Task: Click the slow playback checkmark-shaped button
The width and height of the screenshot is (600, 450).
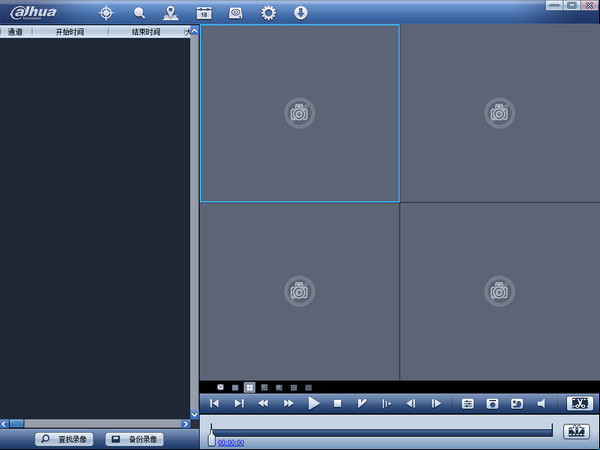Action: coord(362,403)
